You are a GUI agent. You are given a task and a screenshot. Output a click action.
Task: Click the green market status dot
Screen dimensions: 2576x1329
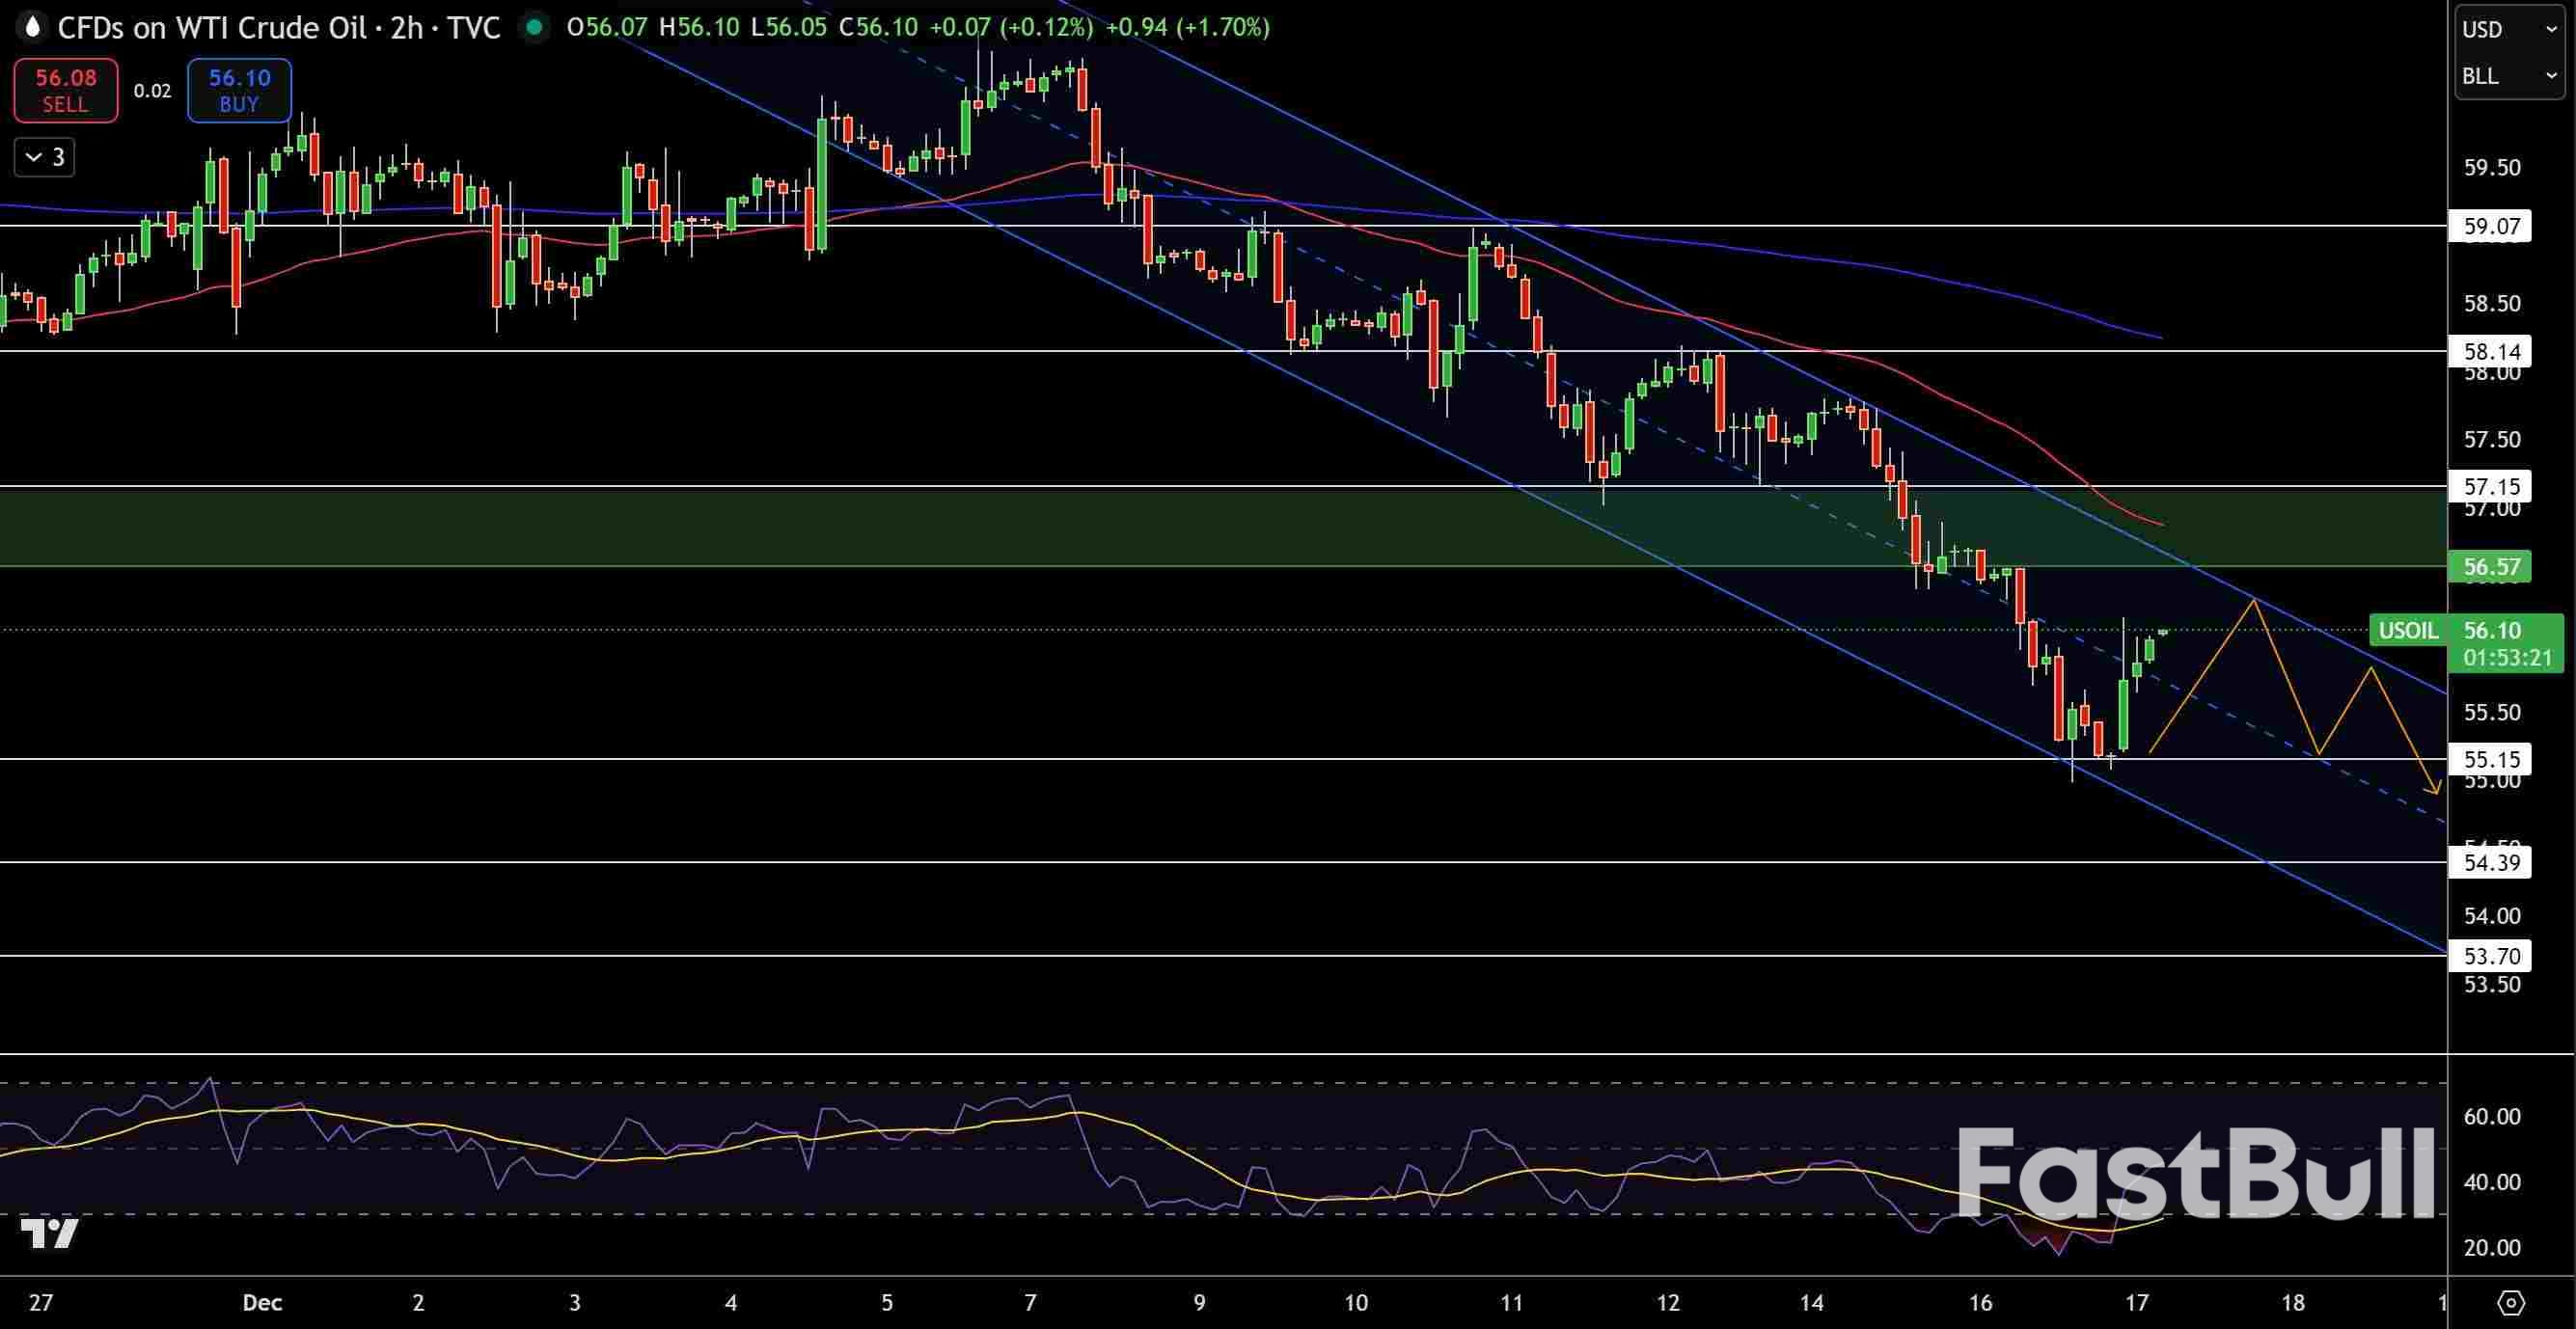pos(534,27)
